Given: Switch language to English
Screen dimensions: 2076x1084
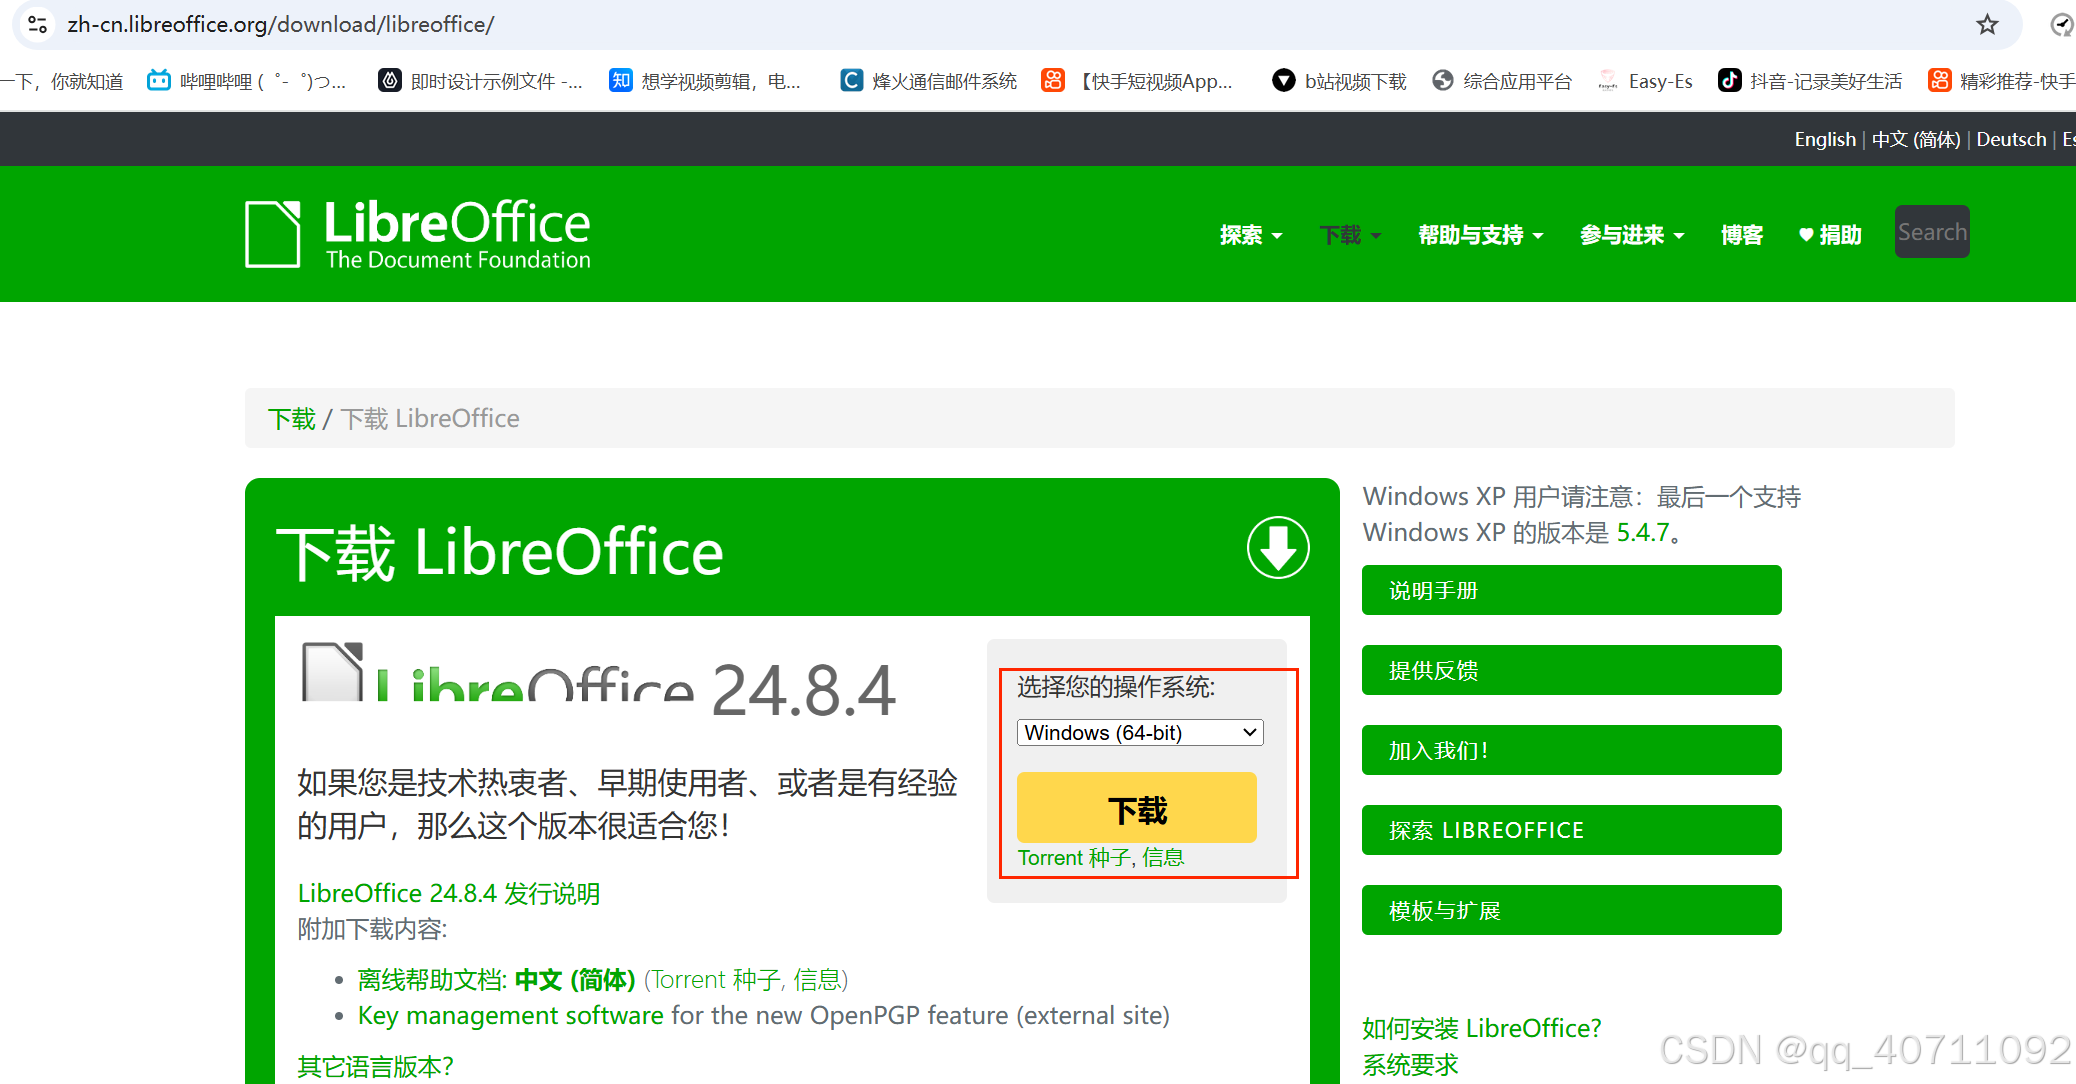Looking at the screenshot, I should 1825,139.
